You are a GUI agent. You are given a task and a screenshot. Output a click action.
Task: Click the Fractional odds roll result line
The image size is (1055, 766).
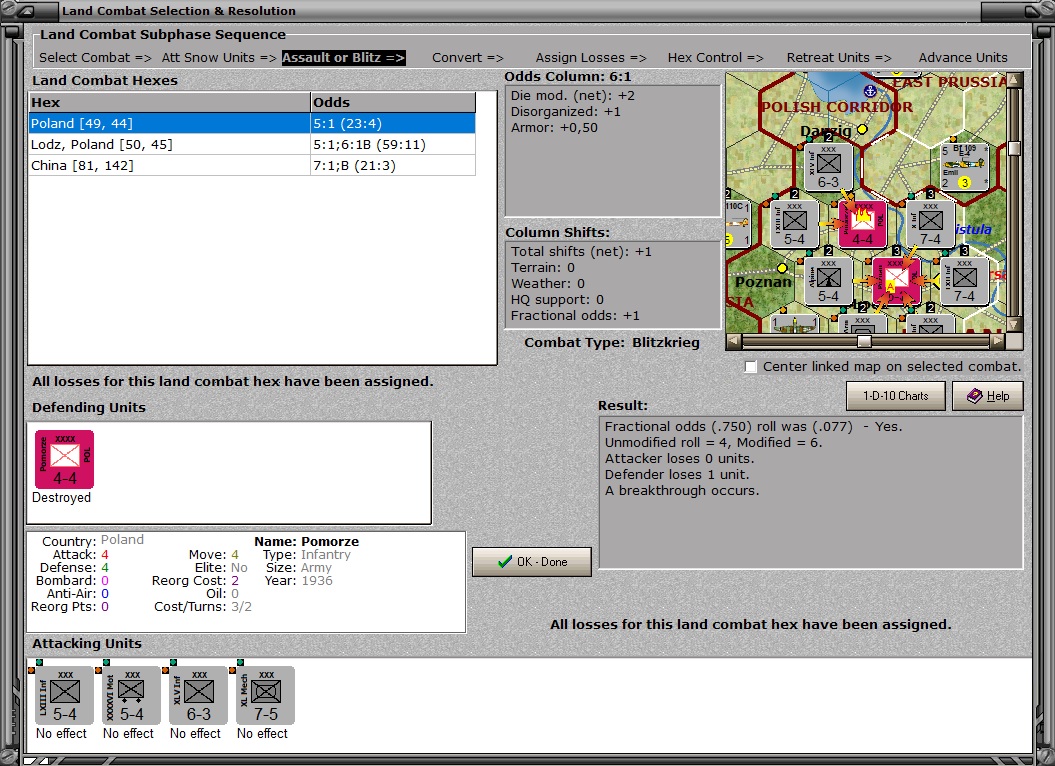(754, 427)
